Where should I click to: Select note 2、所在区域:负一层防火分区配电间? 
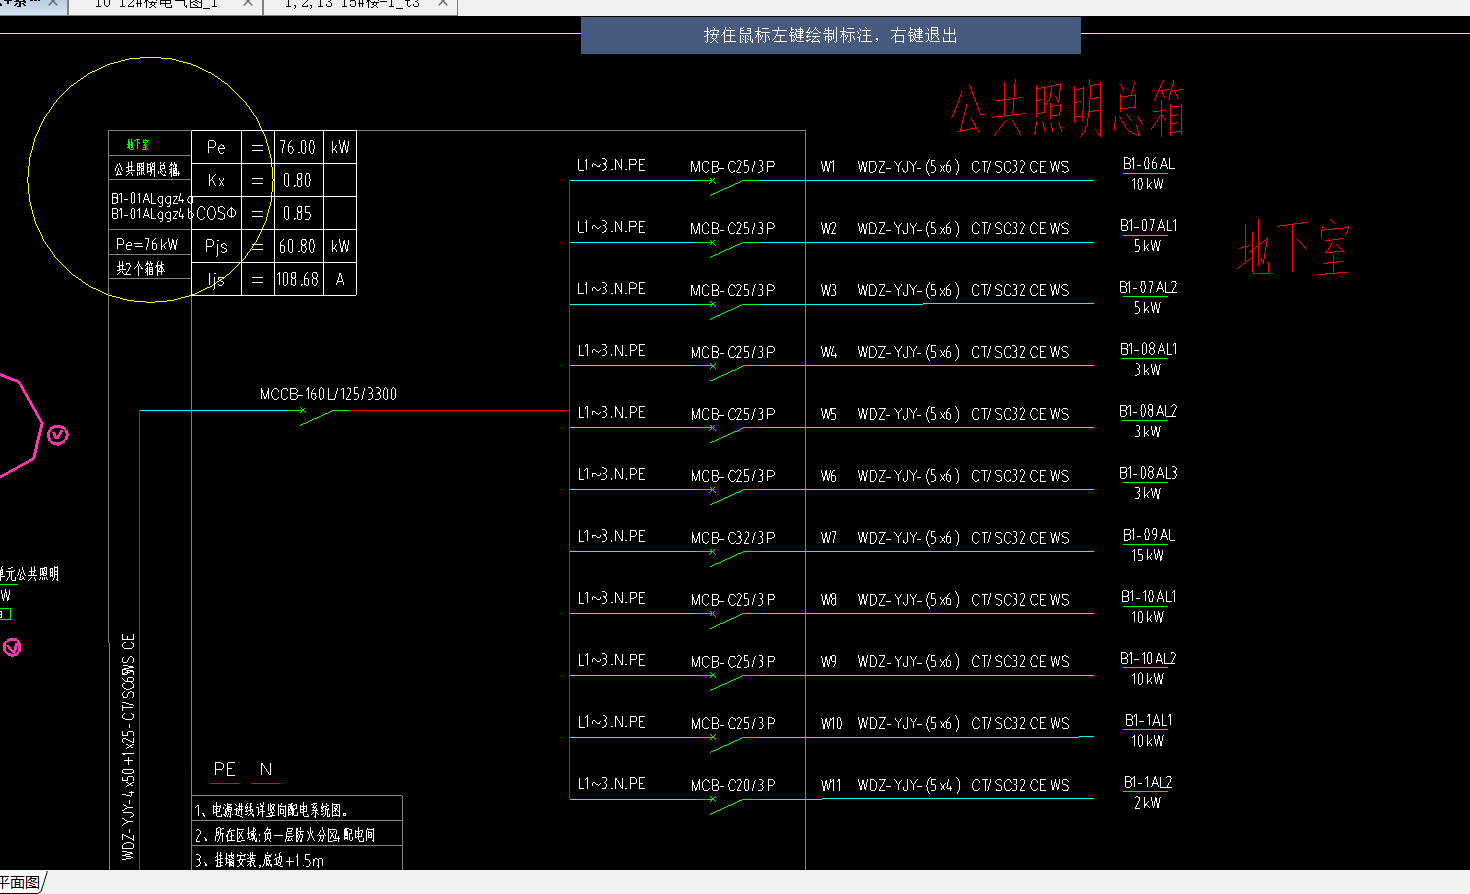[x=285, y=835]
